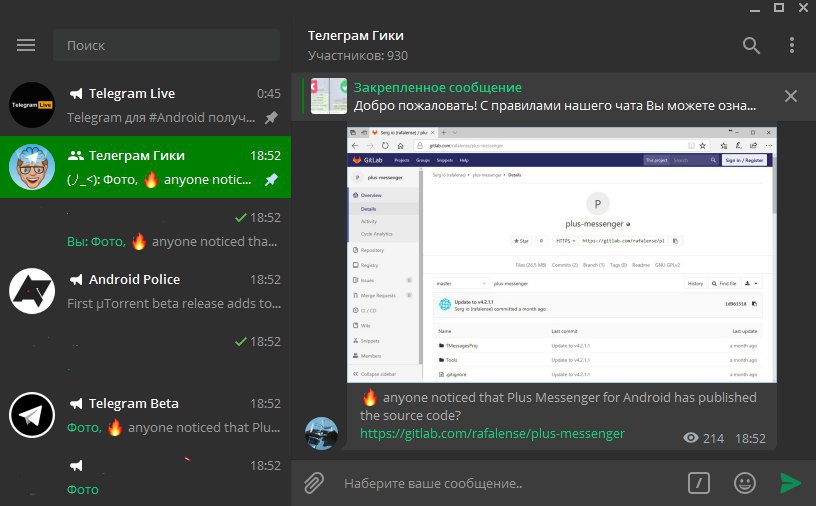Open the gitlab.com/rafalense/plus-messenger link
The height and width of the screenshot is (506, 816).
[x=492, y=434]
